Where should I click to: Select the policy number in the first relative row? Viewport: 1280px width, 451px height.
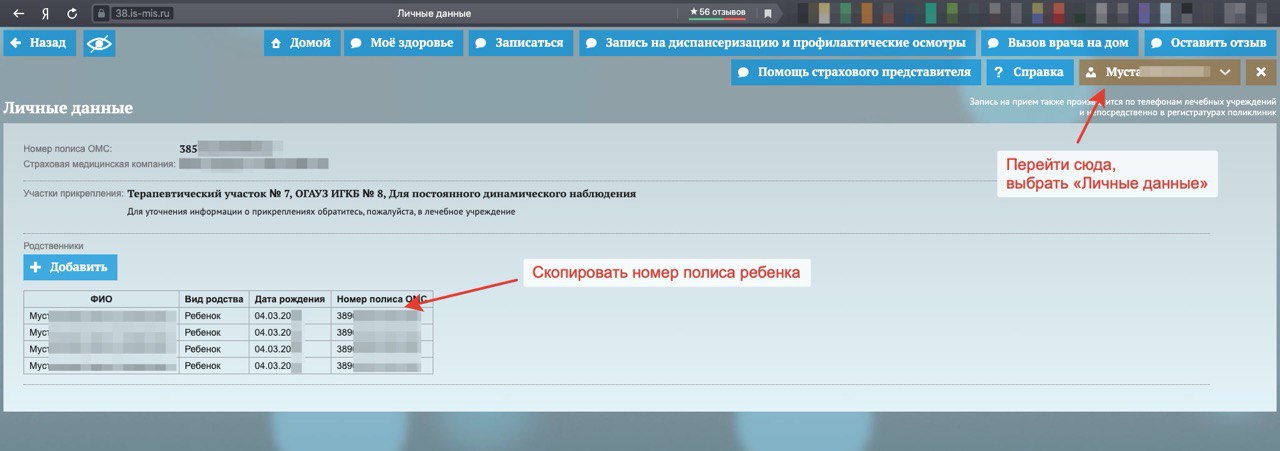(382, 316)
